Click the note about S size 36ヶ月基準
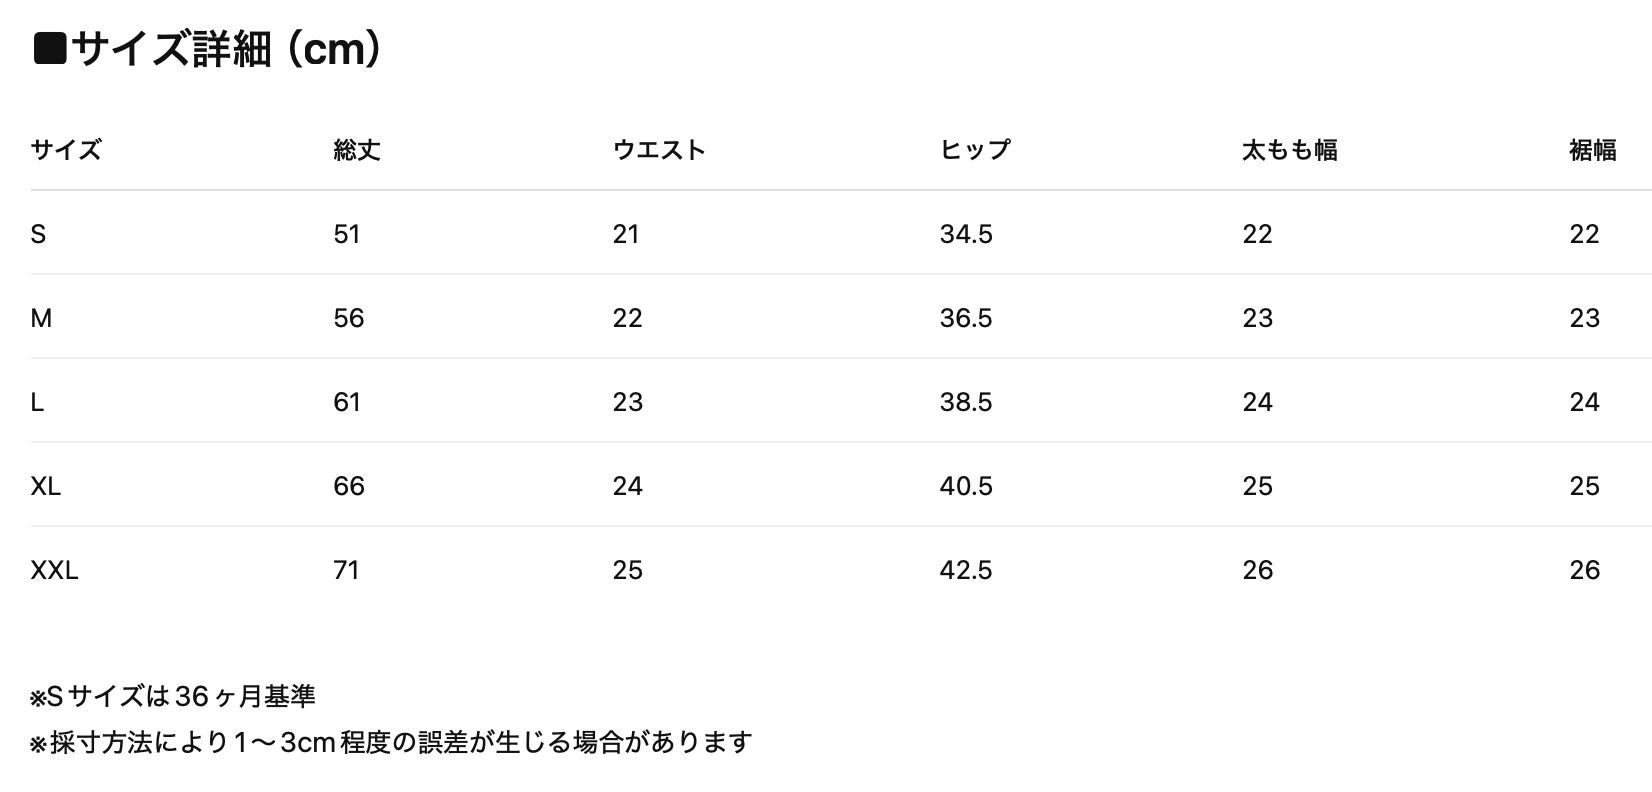Screen dimensions: 1652x792 tap(173, 696)
